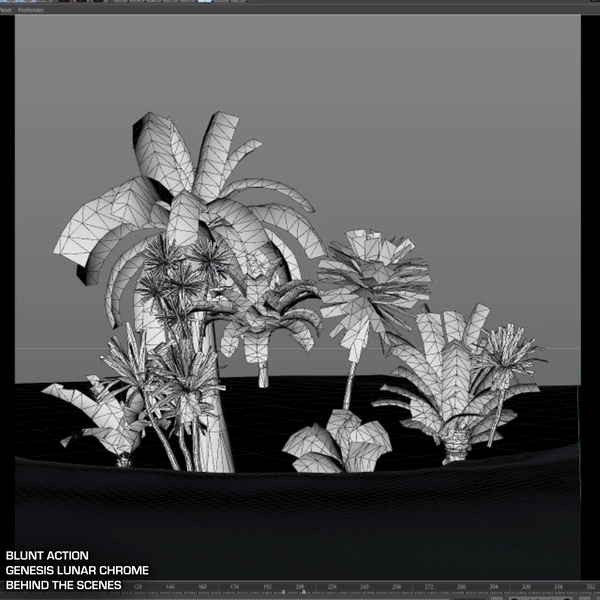Jump to frame 240 on timeline ruler

(x=364, y=586)
